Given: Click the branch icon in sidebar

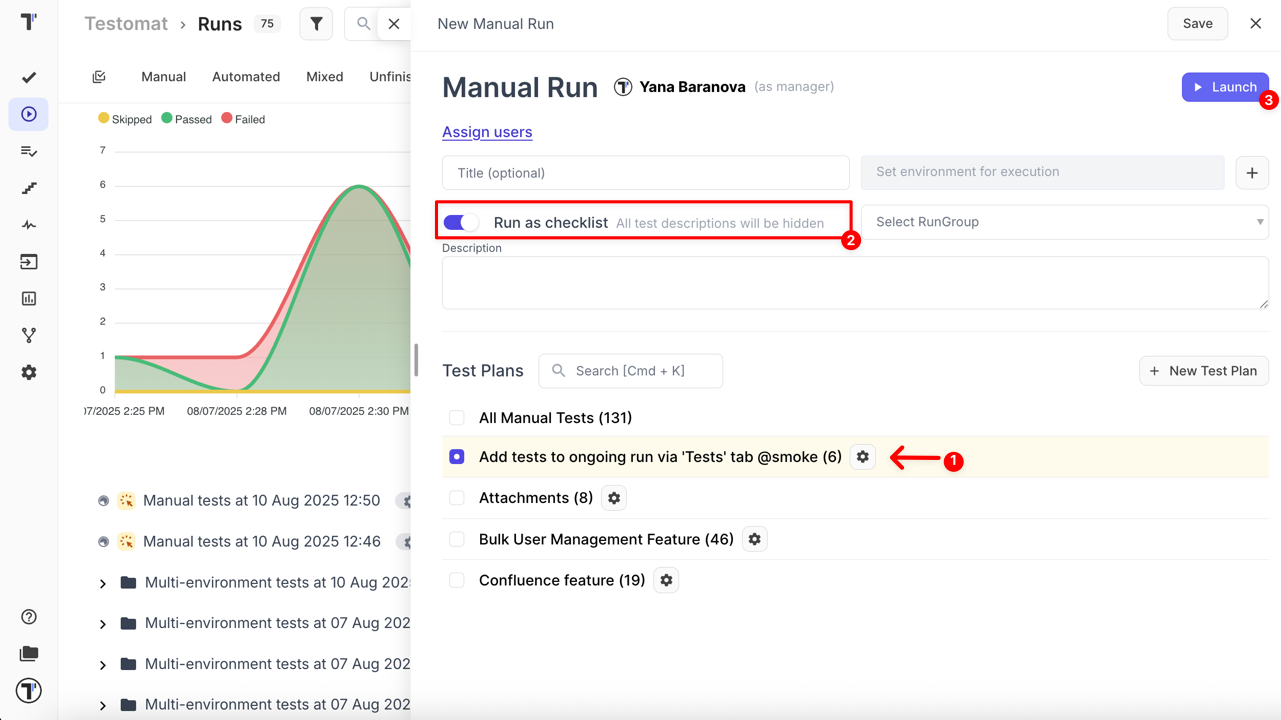Looking at the screenshot, I should click(x=29, y=335).
